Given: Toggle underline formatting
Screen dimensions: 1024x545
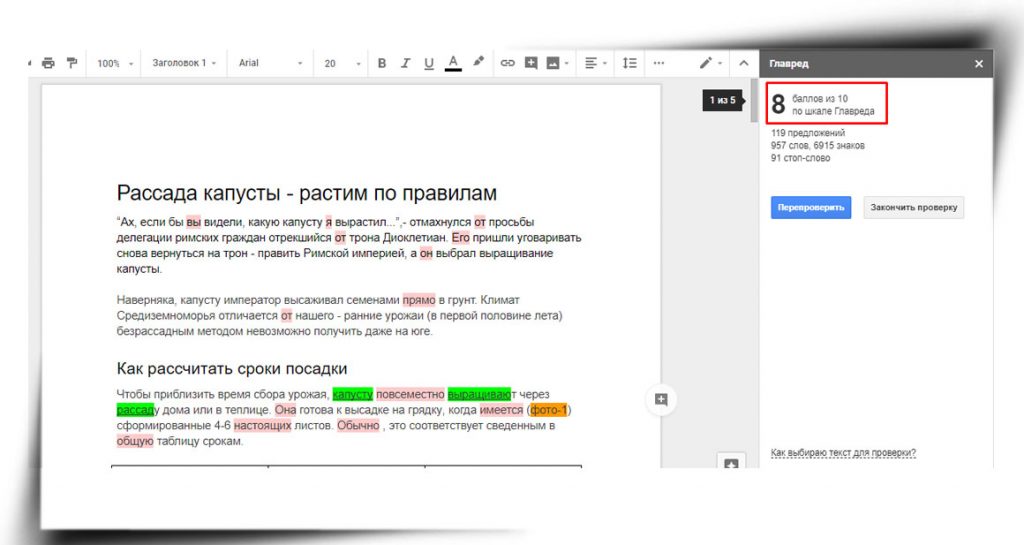Looking at the screenshot, I should (x=429, y=63).
